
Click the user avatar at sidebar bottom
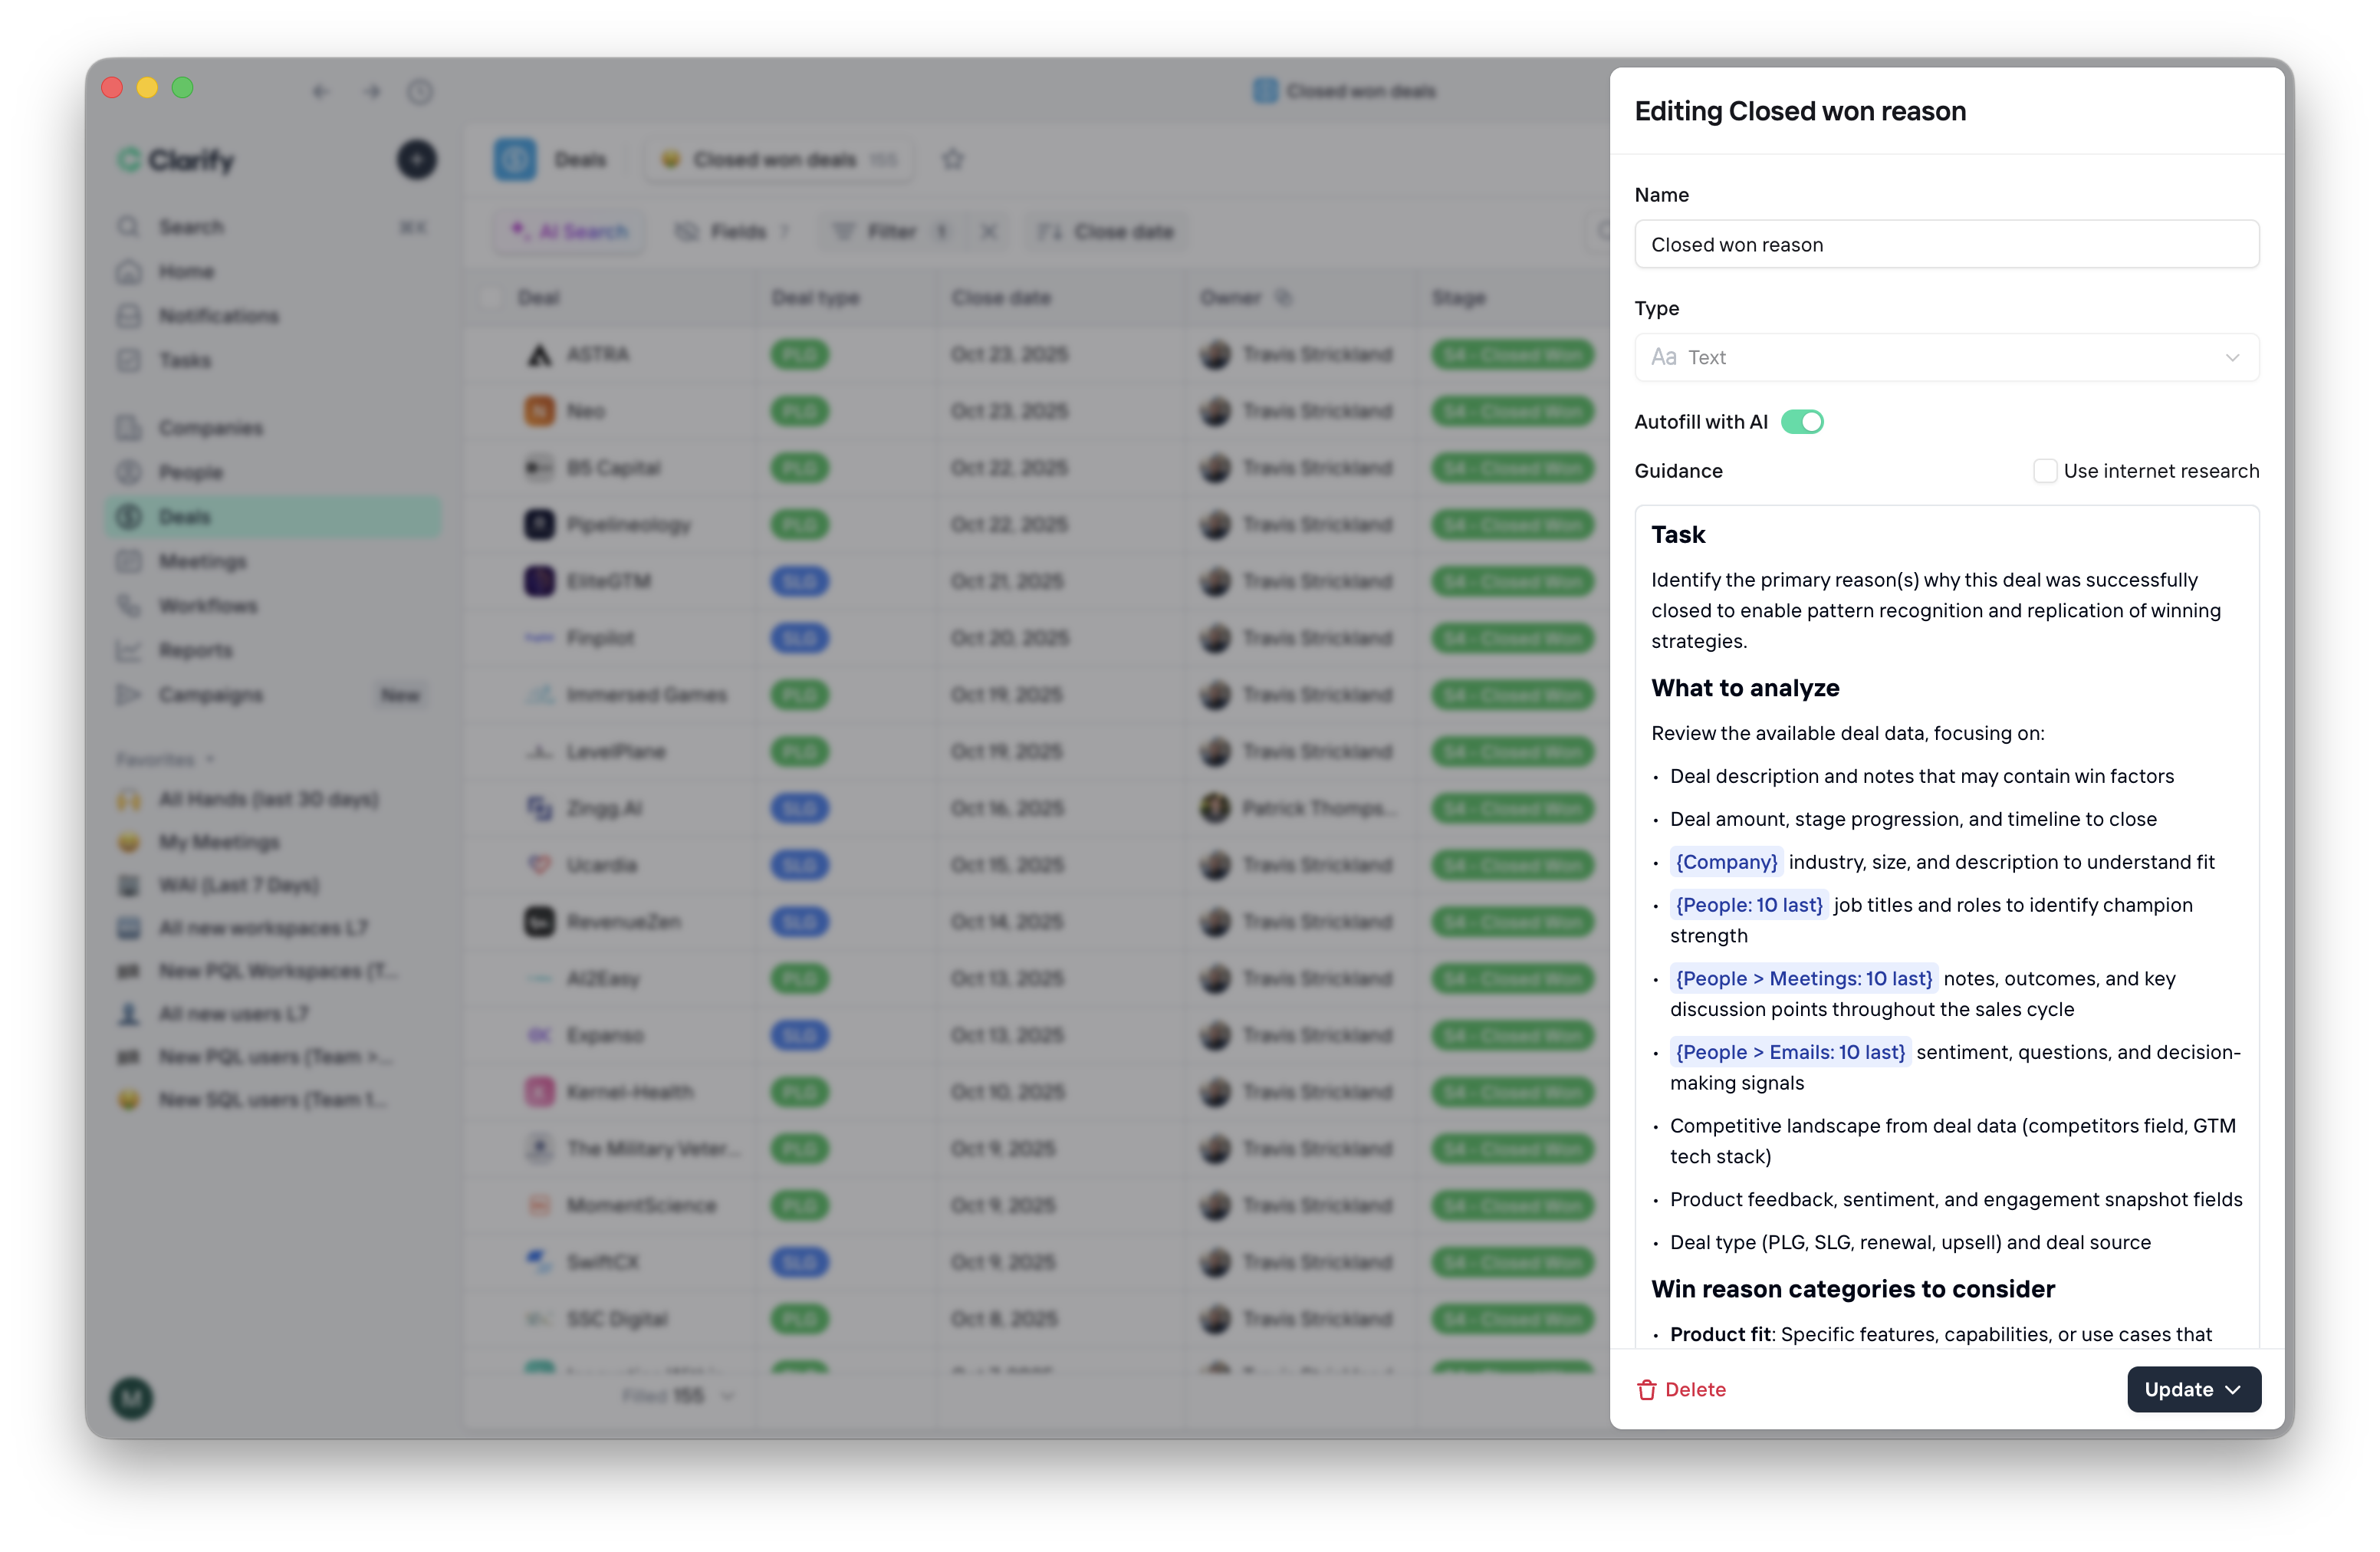click(132, 1396)
